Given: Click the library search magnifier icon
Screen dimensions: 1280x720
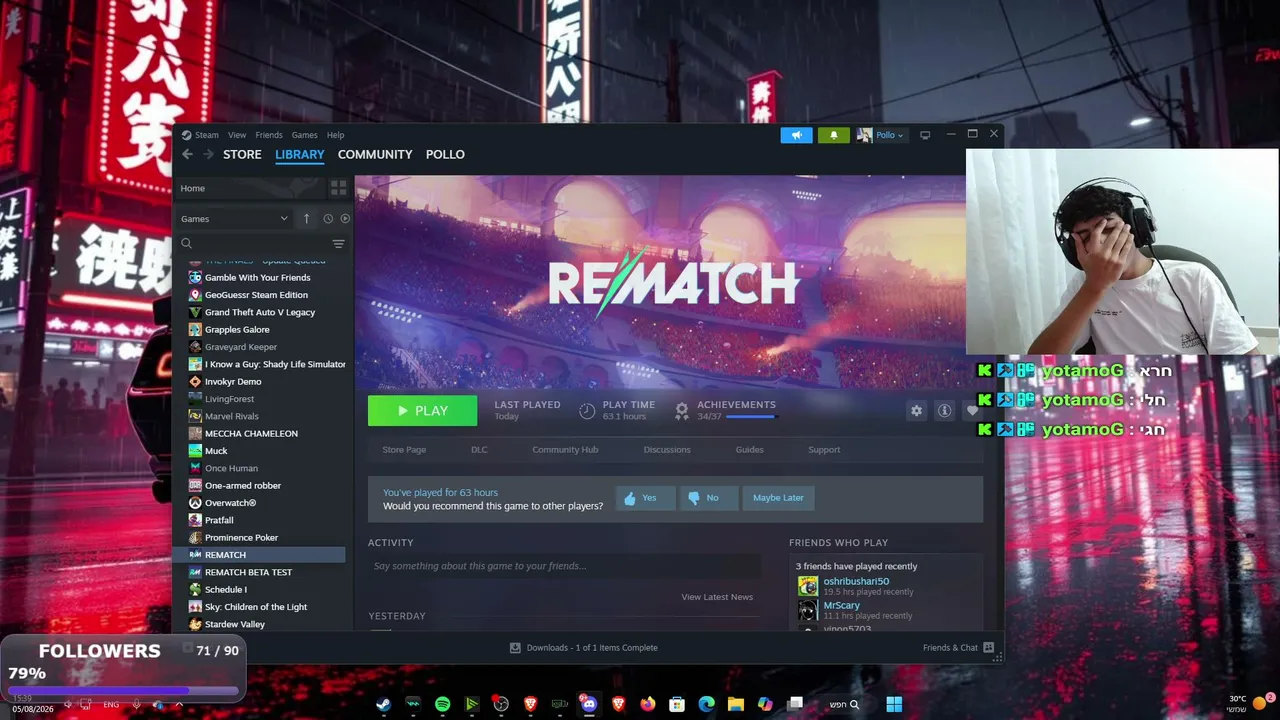Looking at the screenshot, I should [186, 243].
